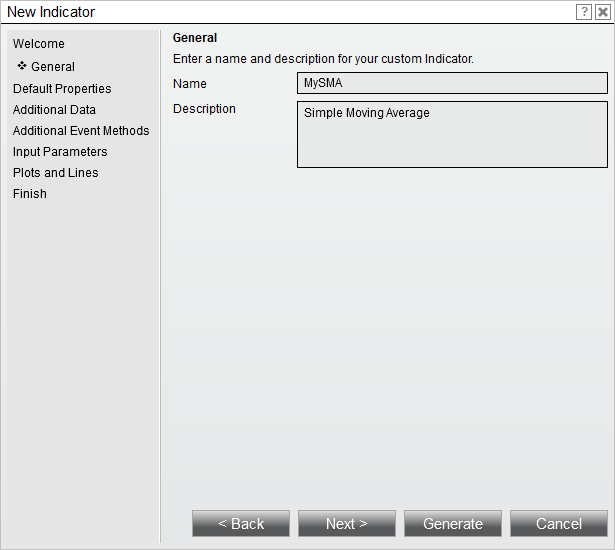Proceed with the Next button
The width and height of the screenshot is (615, 550).
tap(347, 524)
